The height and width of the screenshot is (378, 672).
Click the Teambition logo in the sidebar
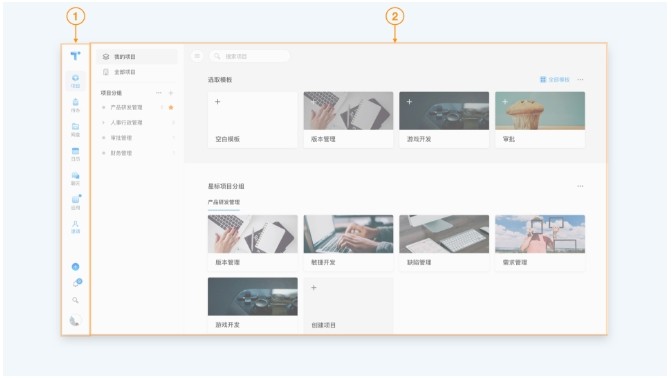[75, 56]
